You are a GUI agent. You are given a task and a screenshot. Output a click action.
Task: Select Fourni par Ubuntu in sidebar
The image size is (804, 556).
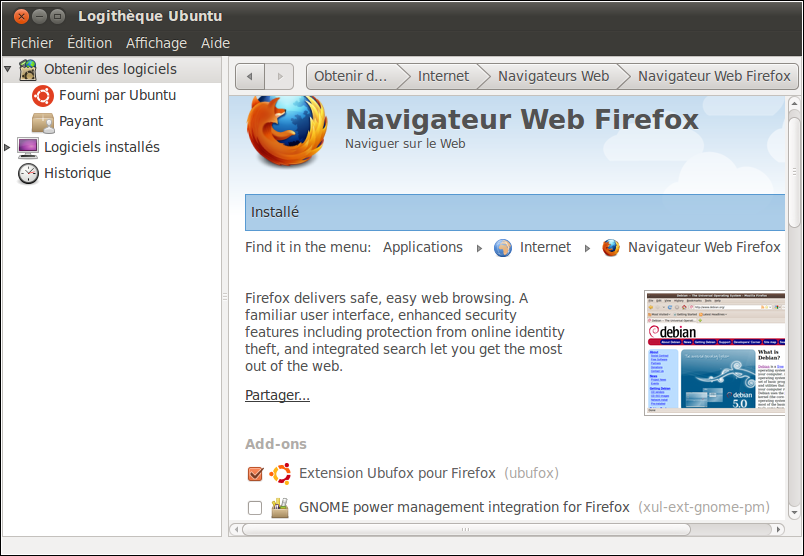coord(117,95)
